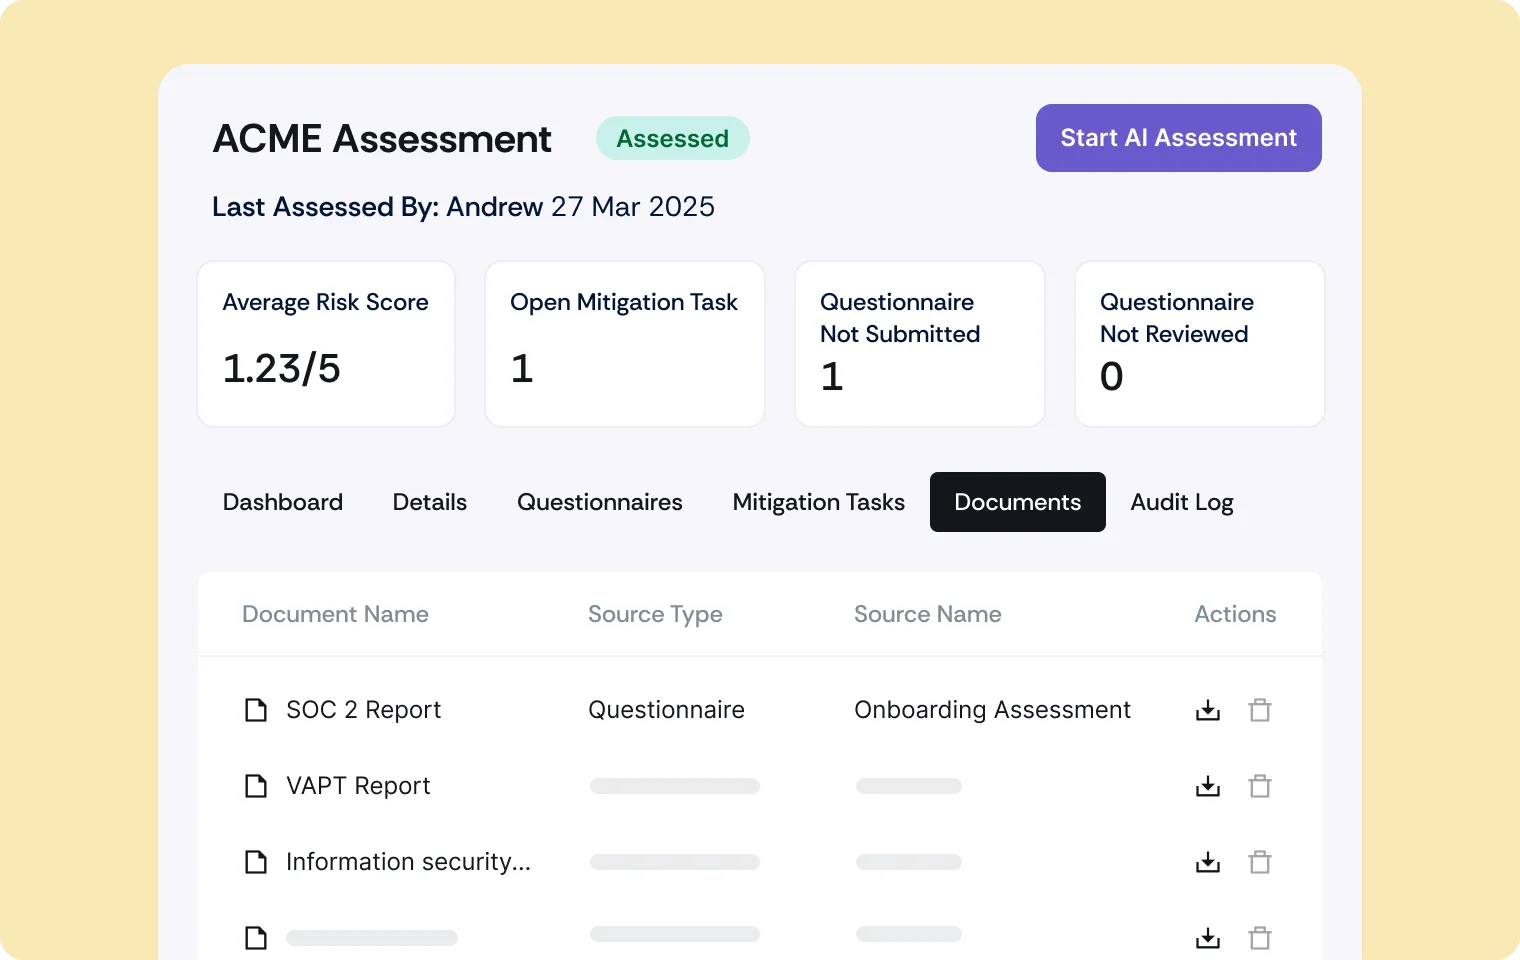
Task: Delete the Information security document
Action: click(x=1260, y=862)
